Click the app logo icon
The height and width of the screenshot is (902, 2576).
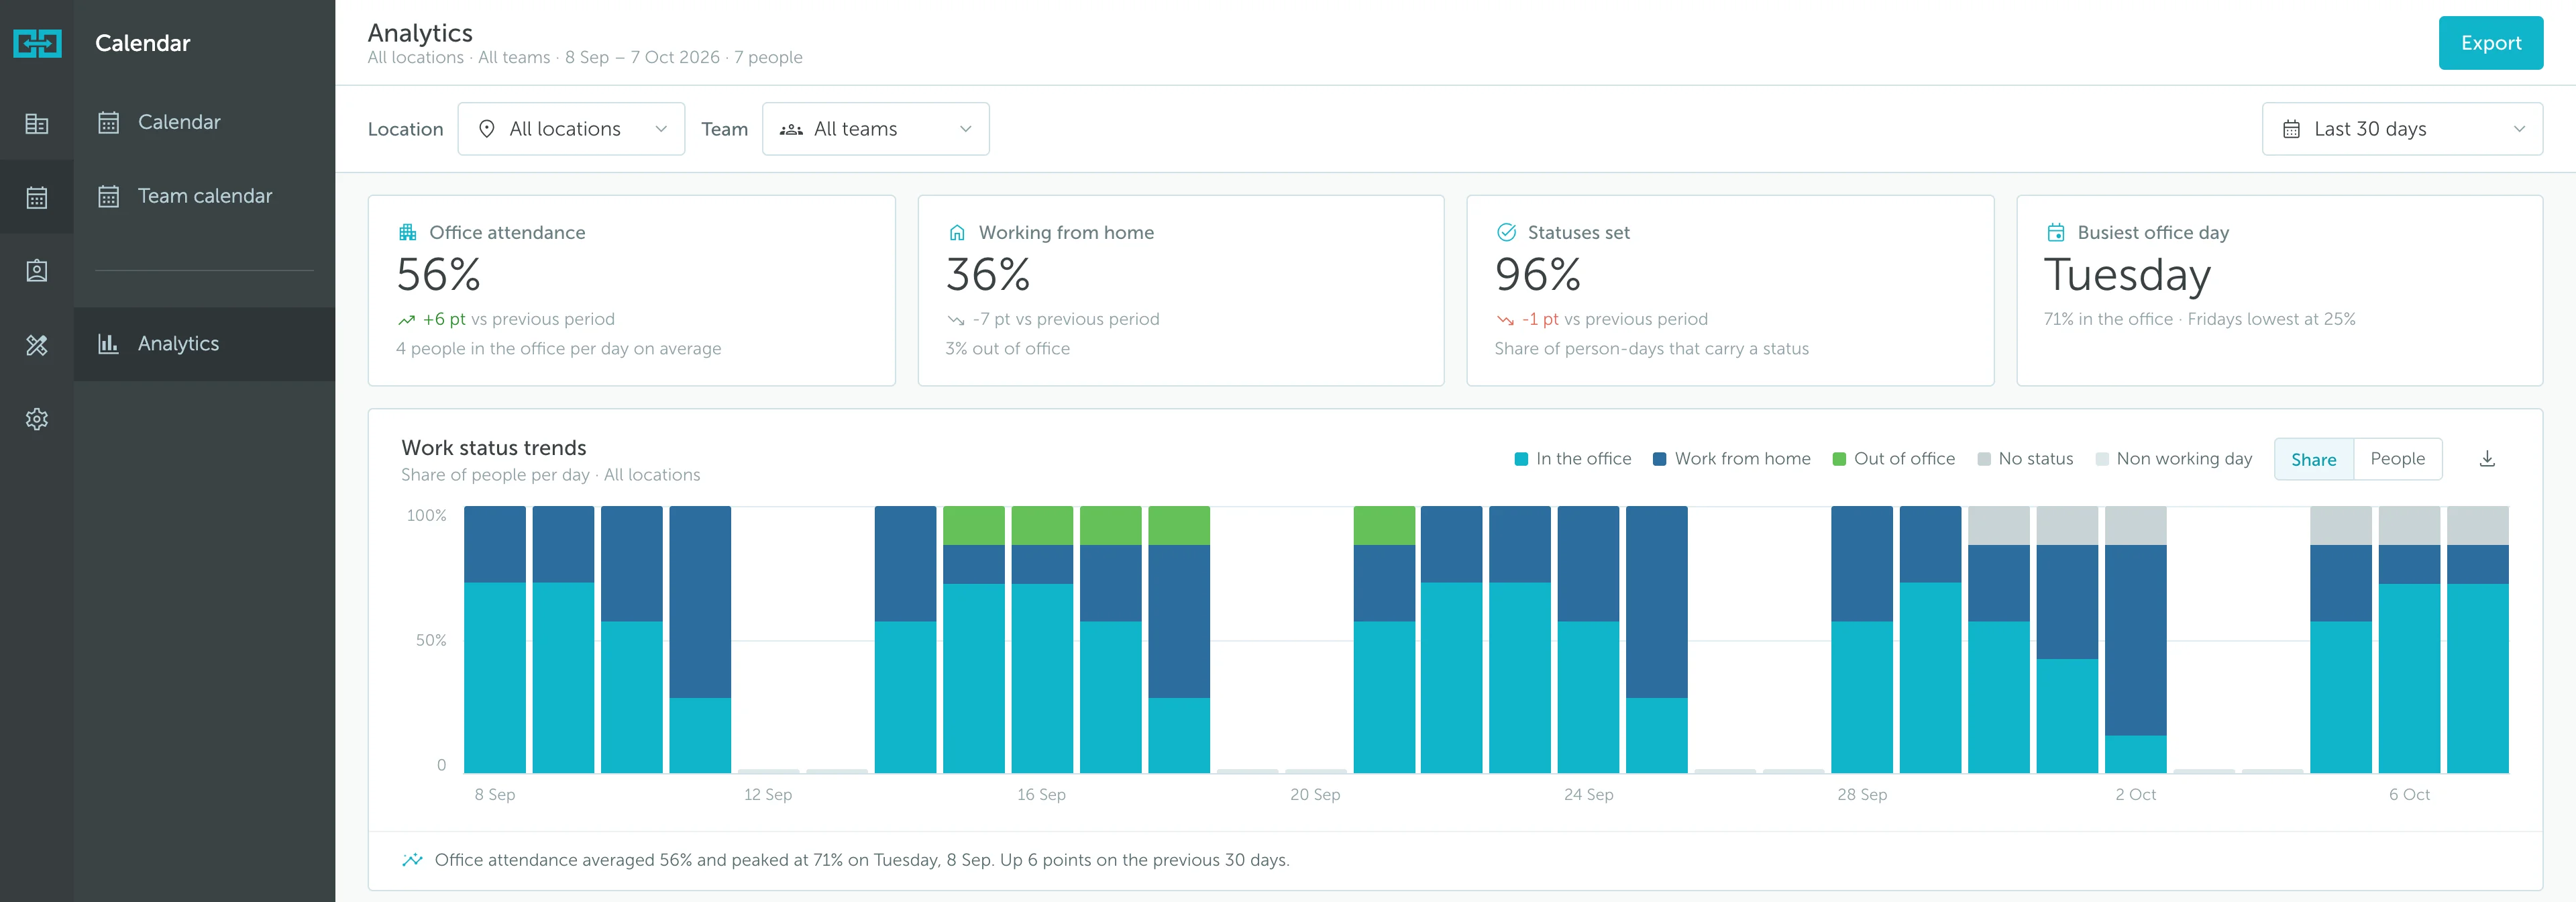coord(37,43)
